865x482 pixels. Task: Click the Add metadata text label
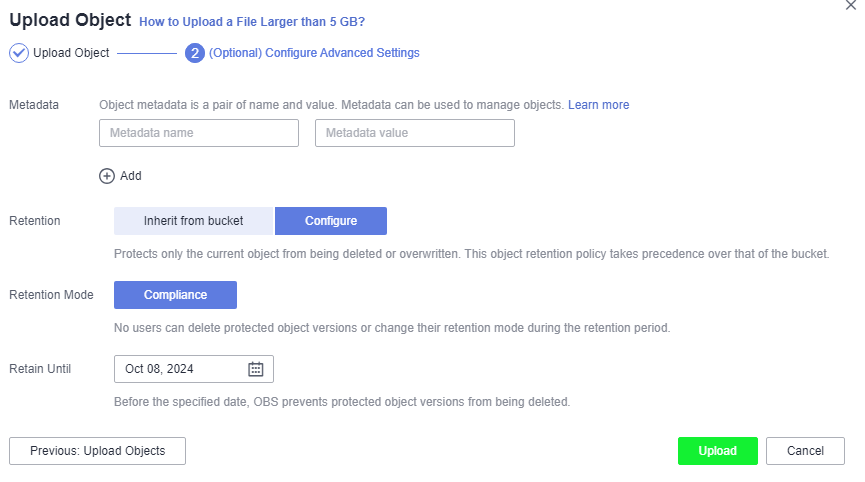pyautogui.click(x=131, y=176)
